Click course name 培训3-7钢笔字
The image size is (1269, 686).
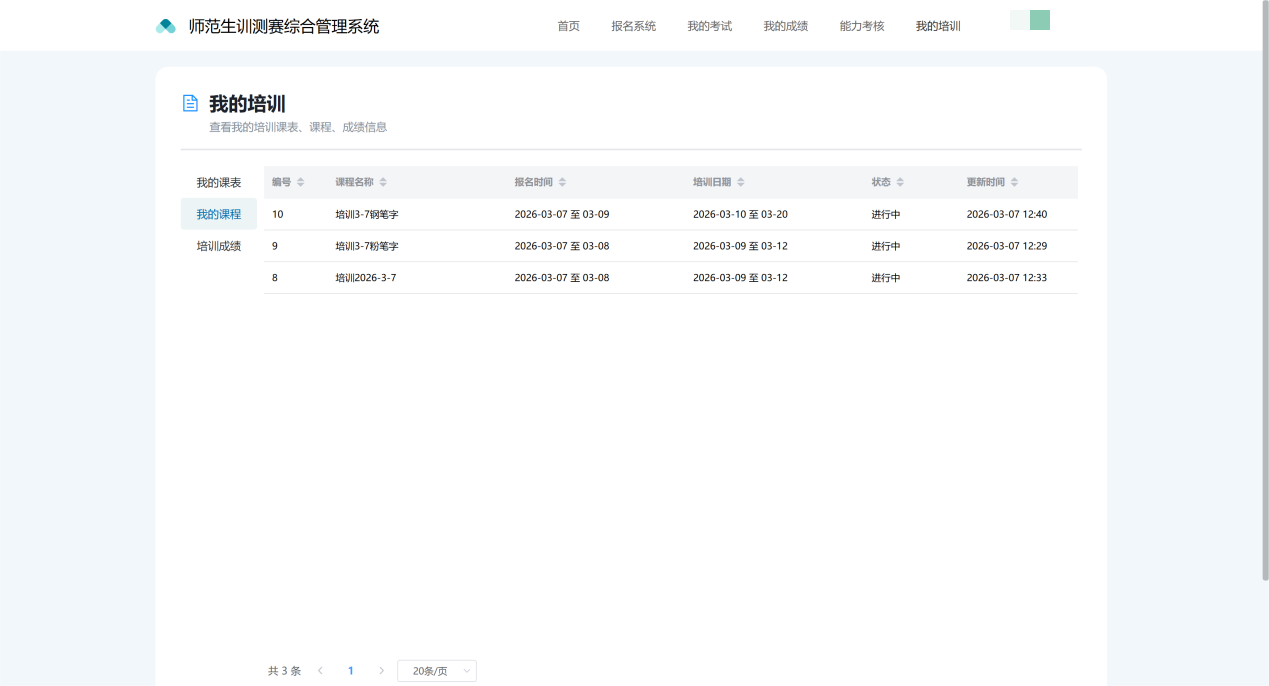(x=367, y=214)
